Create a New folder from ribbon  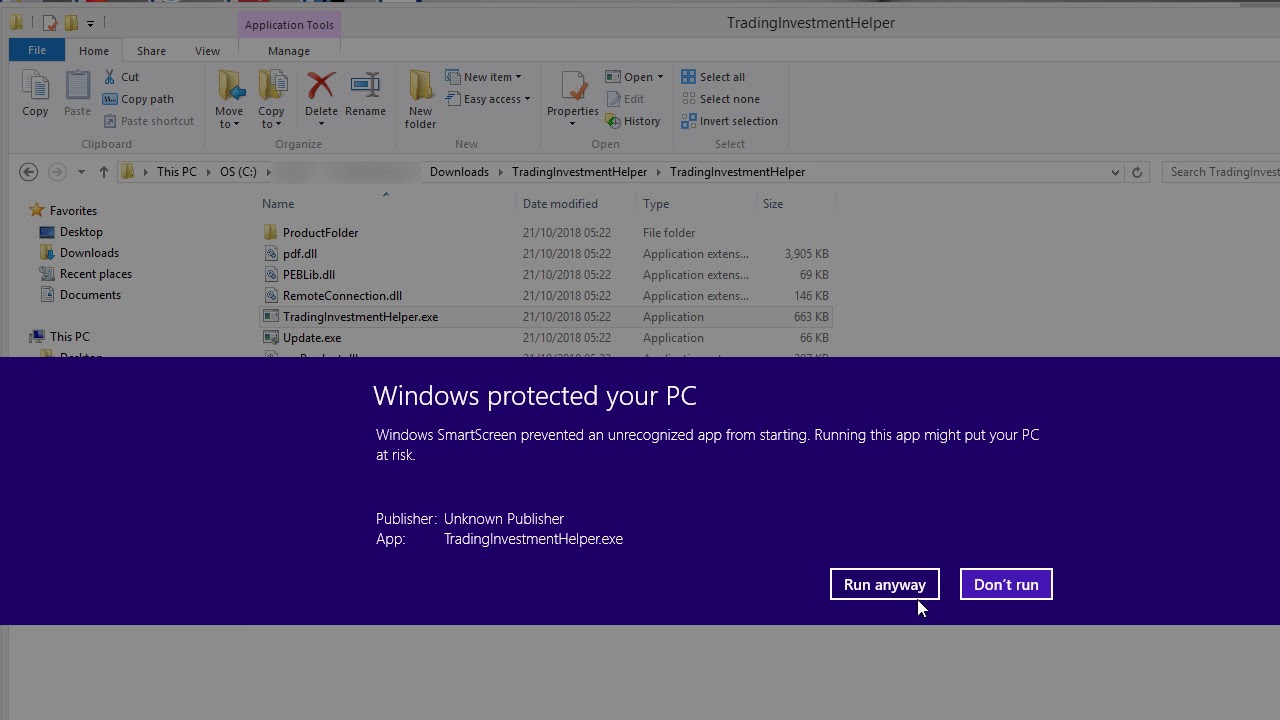[x=420, y=100]
